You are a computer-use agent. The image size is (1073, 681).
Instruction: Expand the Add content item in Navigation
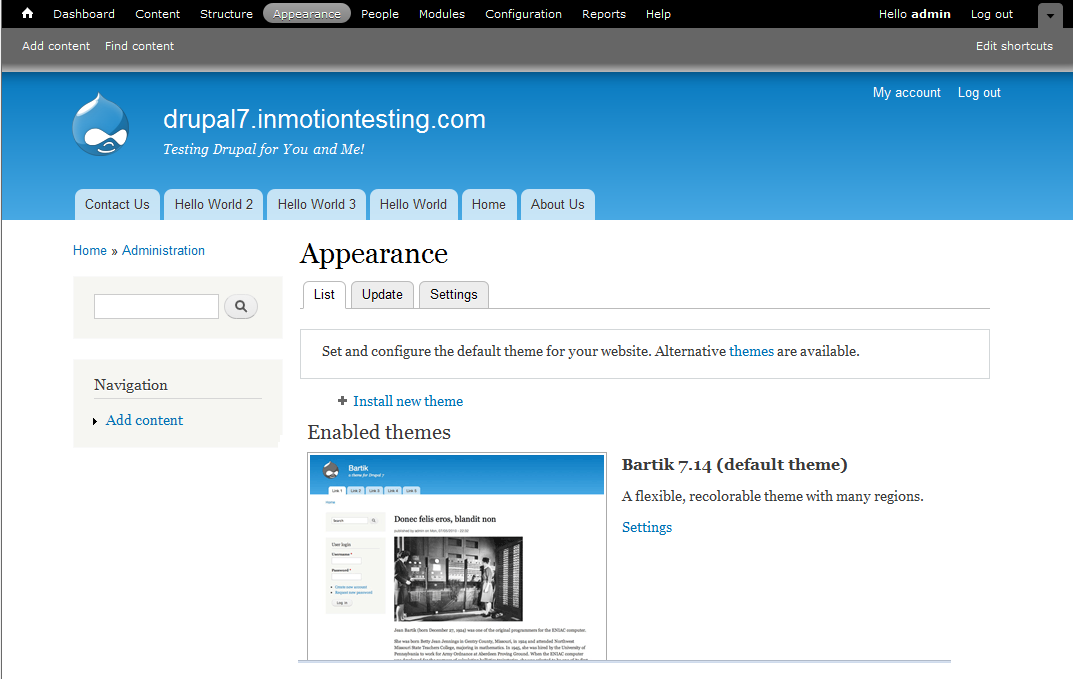[x=95, y=420]
